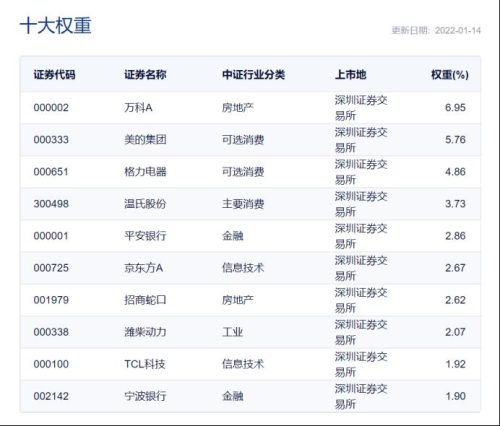Click 信息技术 industry in 京东方A row
Image resolution: width=500 pixels, height=426 pixels.
[x=243, y=268]
